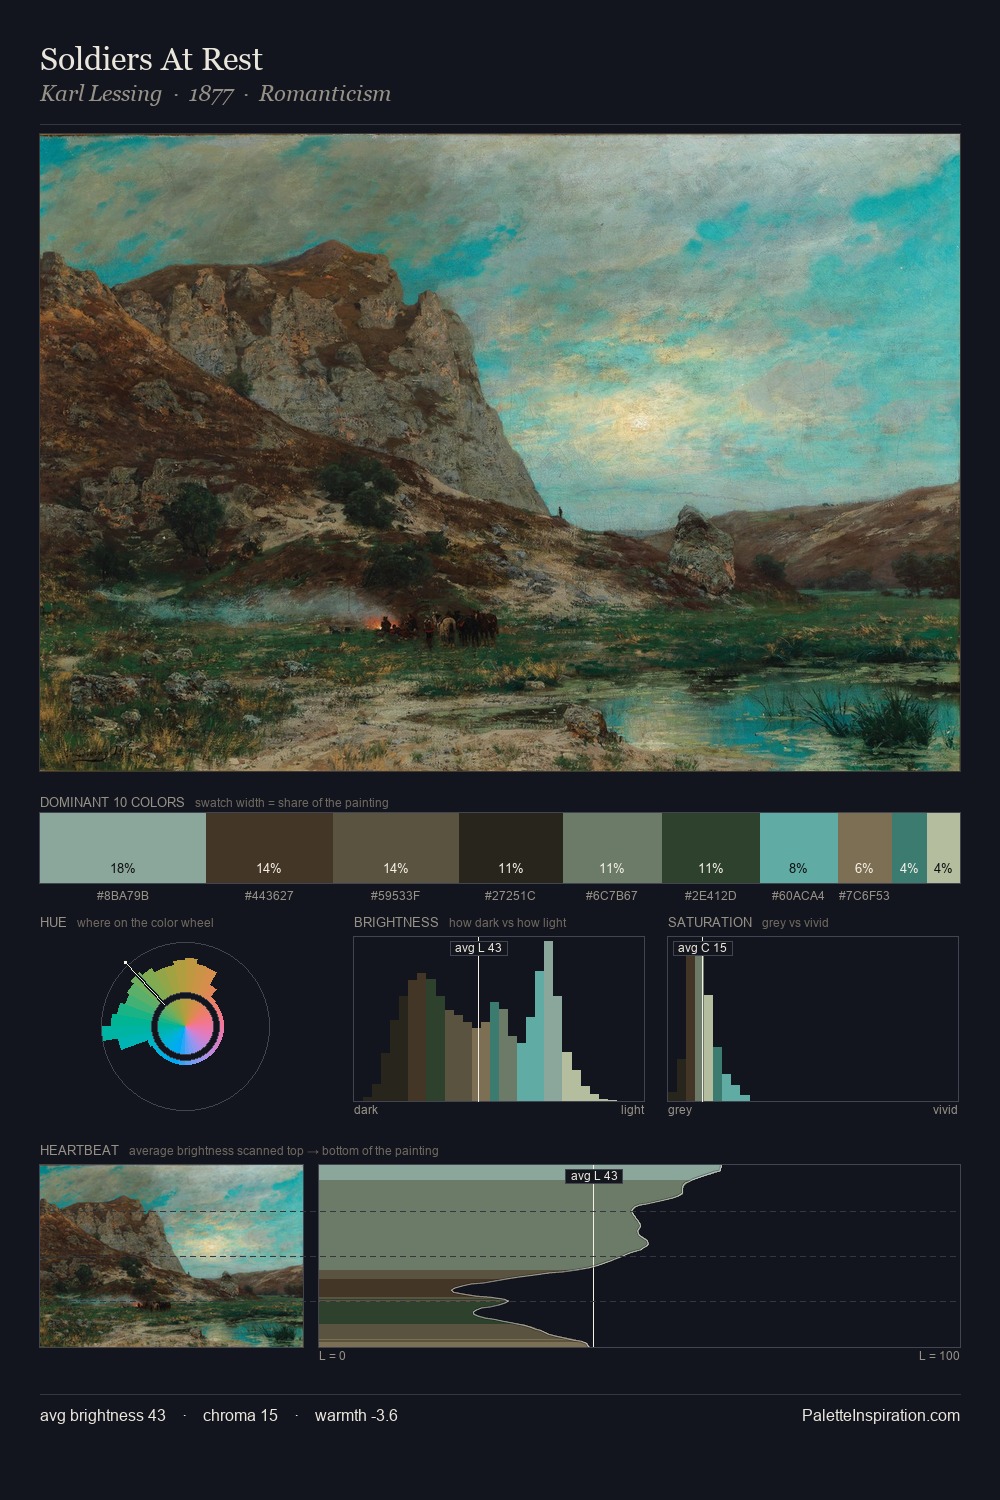Click the brightness histogram chart

point(499,1019)
